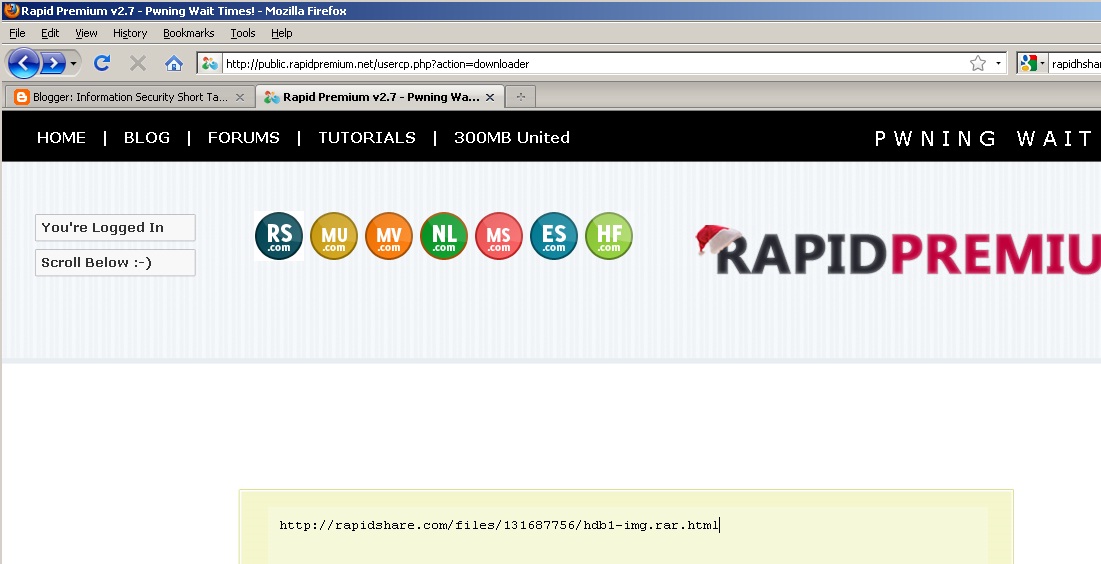Switch to the Blogger Information Security tab
This screenshot has height=564, width=1101.
130,97
